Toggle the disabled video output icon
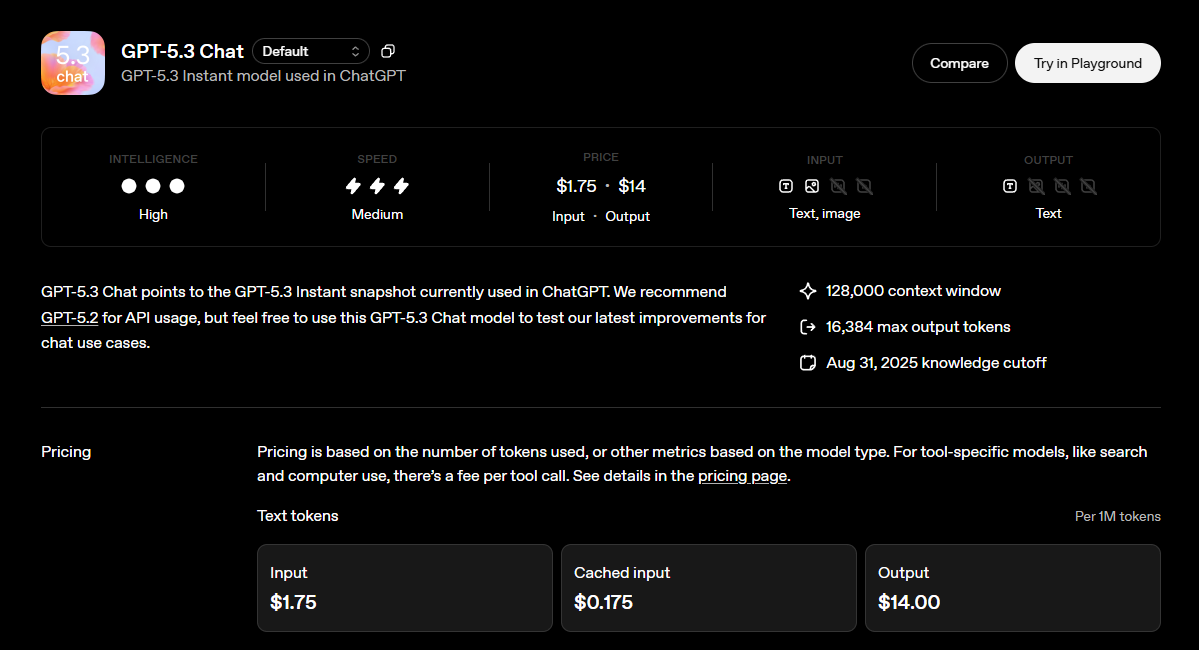 (1089, 186)
